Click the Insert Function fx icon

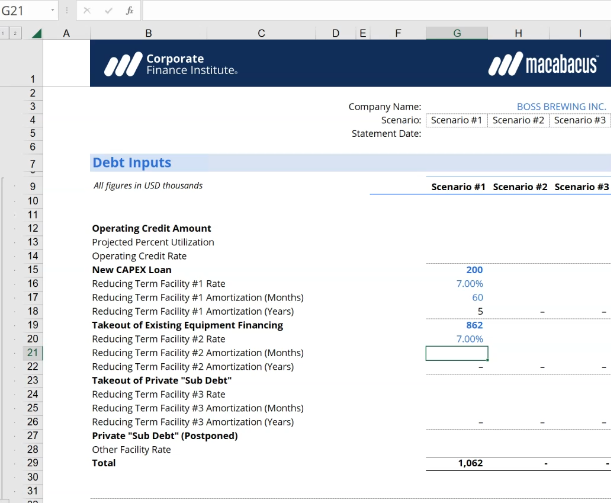click(x=130, y=10)
